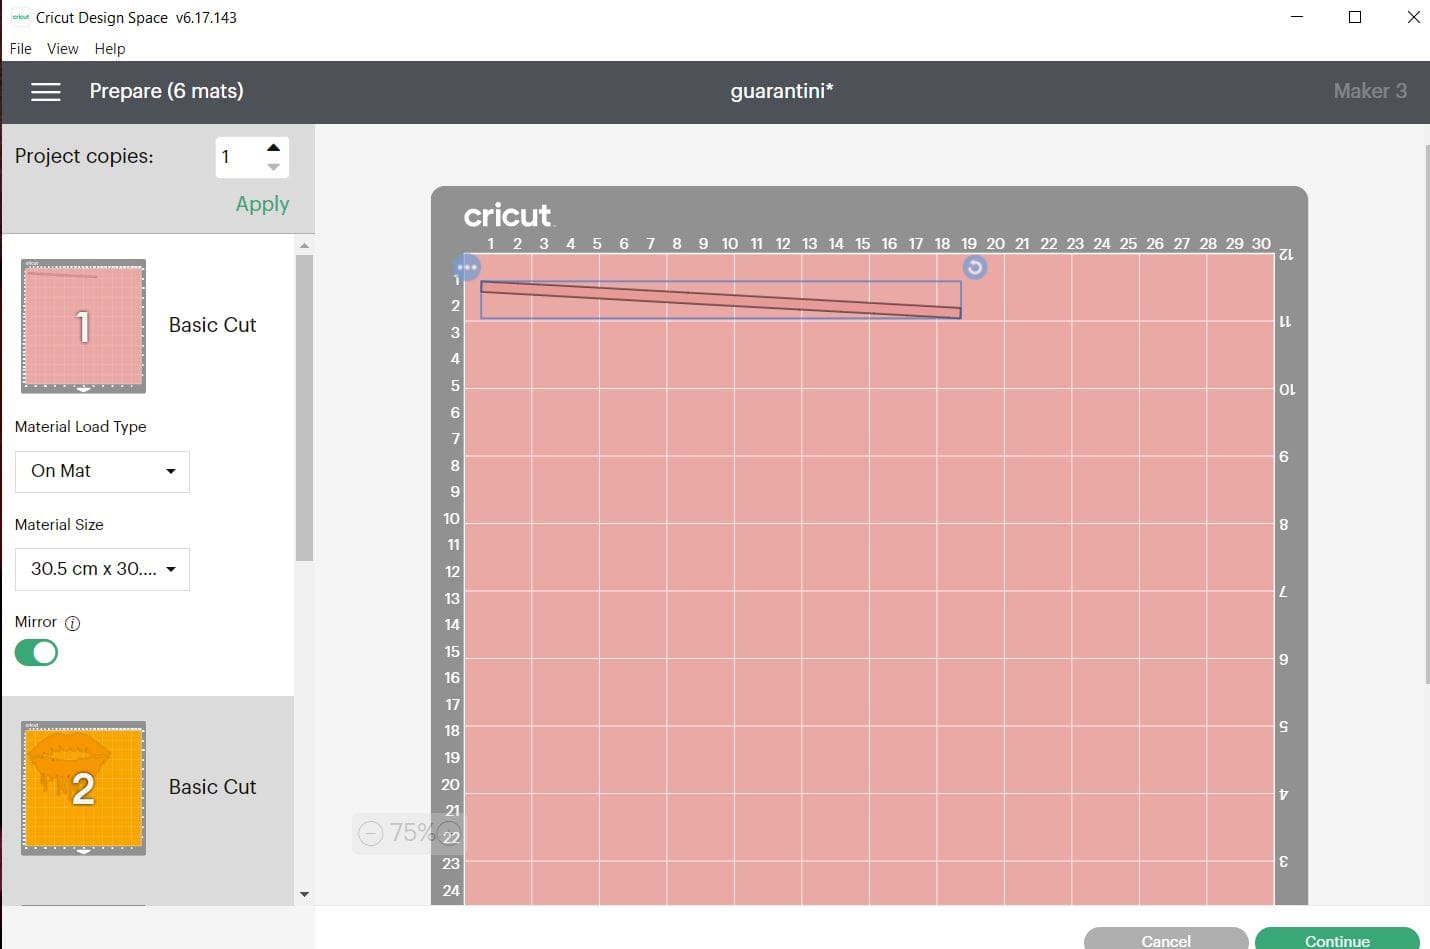The width and height of the screenshot is (1430, 949).
Task: Click the Cancel button
Action: [x=1166, y=940]
